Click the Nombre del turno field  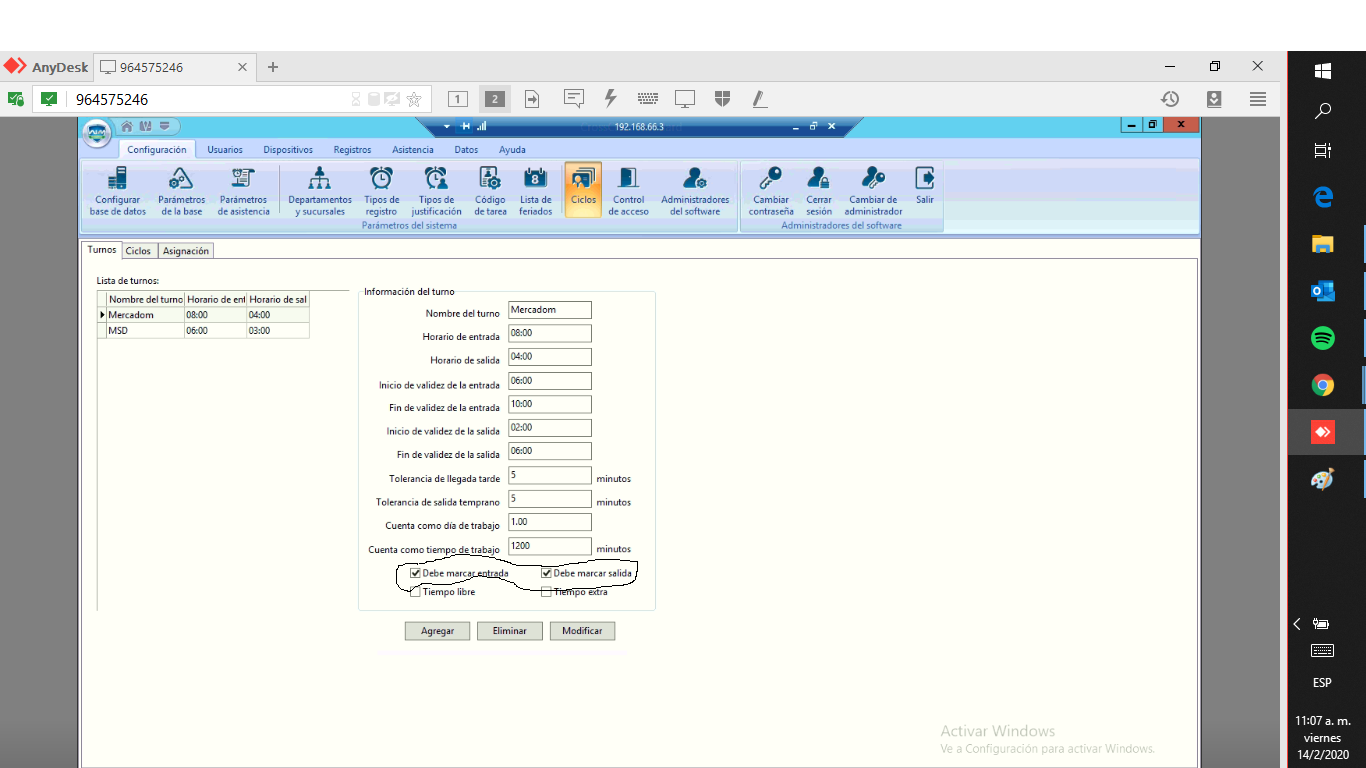tap(550, 310)
